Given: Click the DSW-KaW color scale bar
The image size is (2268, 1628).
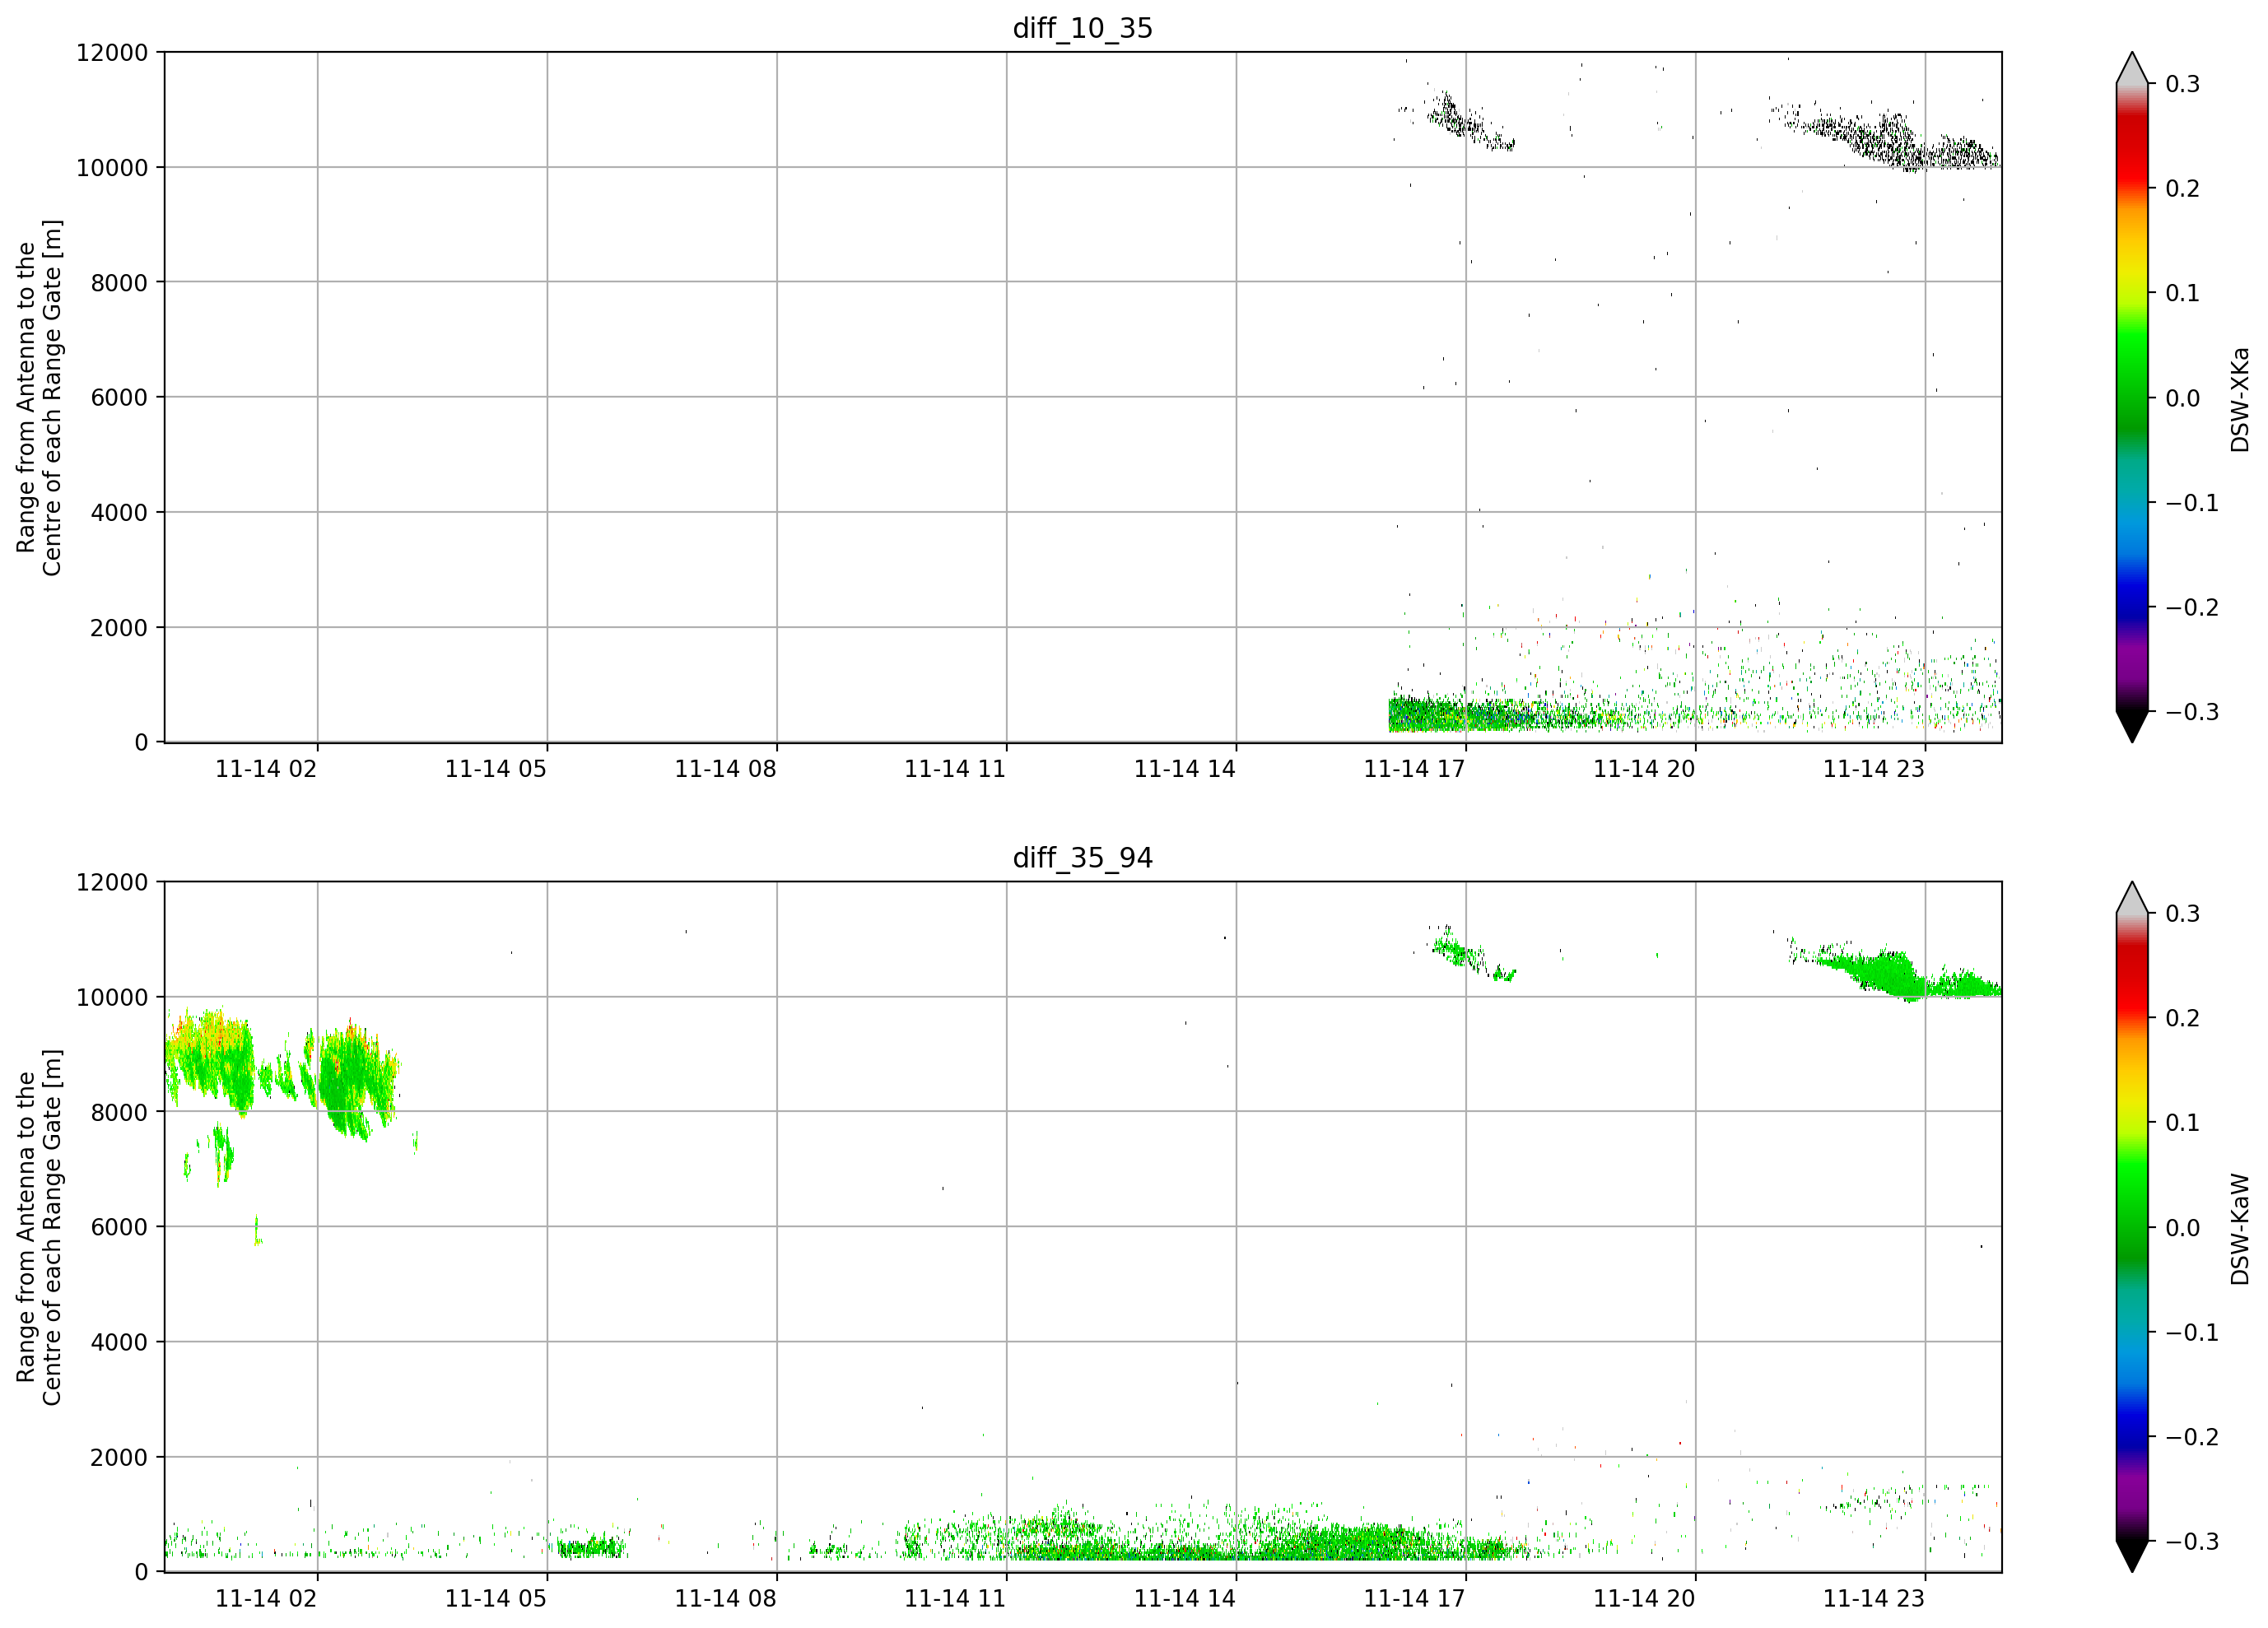Looking at the screenshot, I should point(2132,1227).
